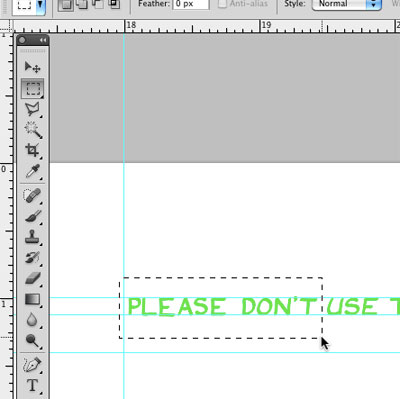
Task: Select the Magic Wand tool
Action: click(x=33, y=130)
